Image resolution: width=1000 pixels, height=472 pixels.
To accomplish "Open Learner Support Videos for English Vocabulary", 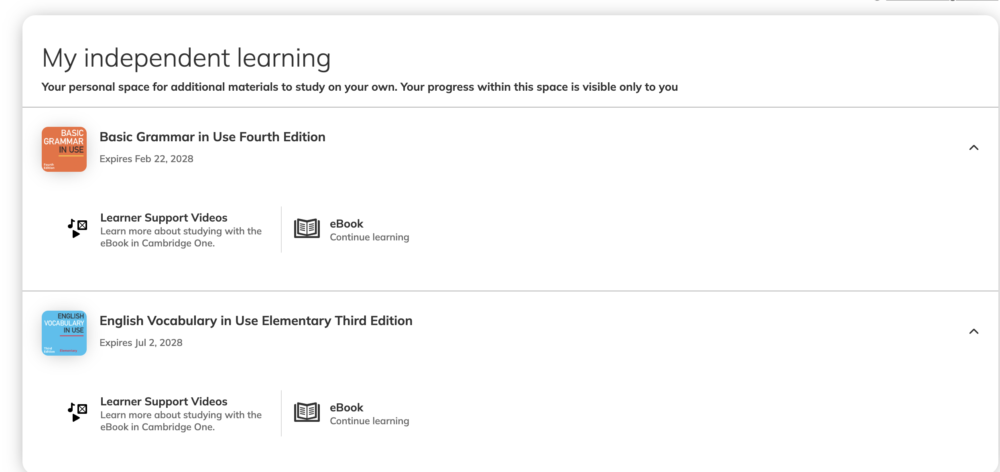I will point(163,401).
